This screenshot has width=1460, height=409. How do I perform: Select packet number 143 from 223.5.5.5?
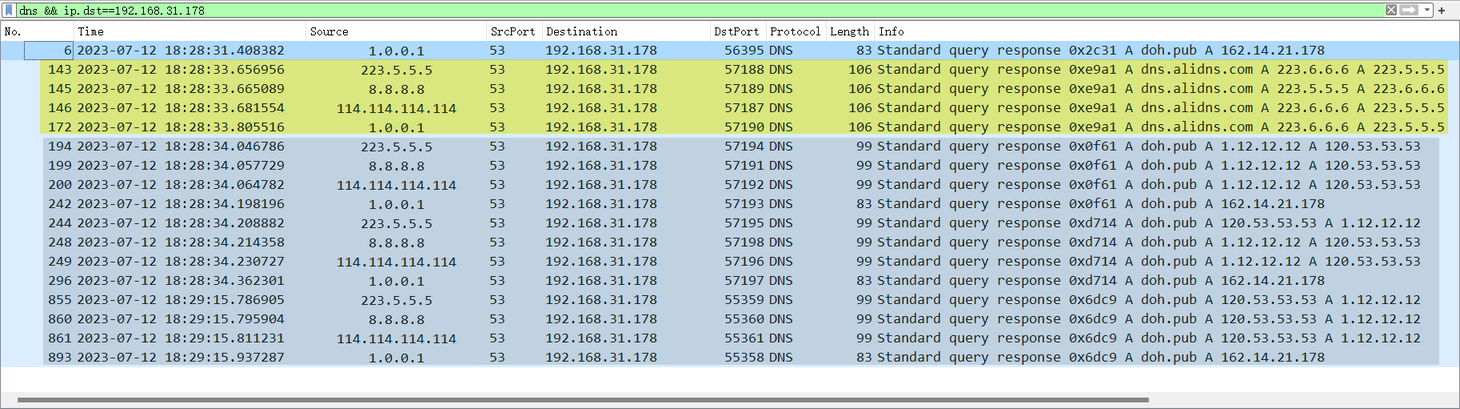(396, 70)
